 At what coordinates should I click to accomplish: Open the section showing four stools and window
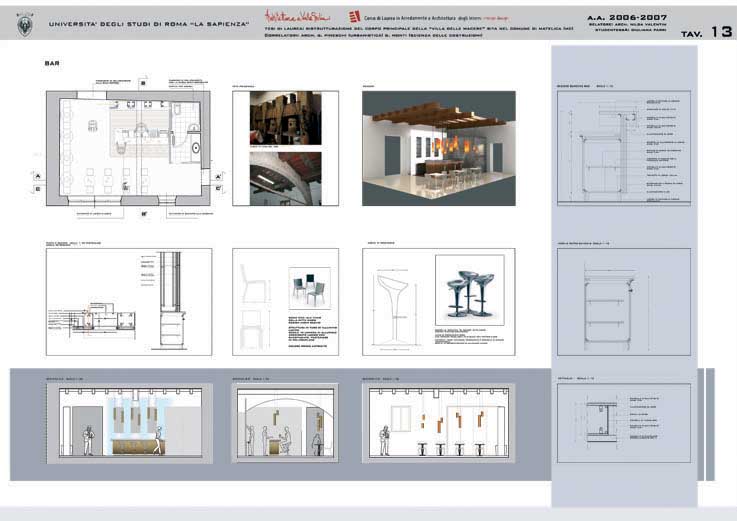[438, 424]
